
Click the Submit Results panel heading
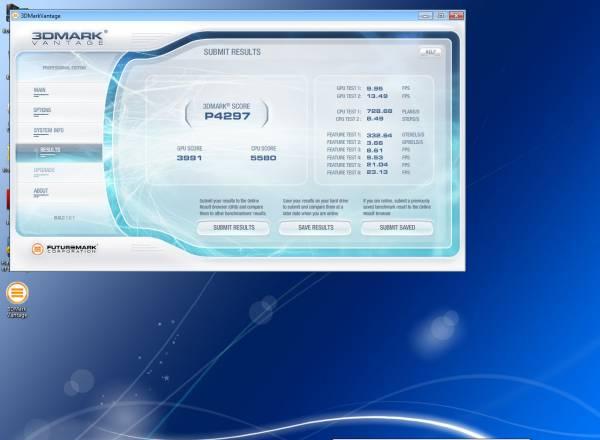pyautogui.click(x=232, y=52)
